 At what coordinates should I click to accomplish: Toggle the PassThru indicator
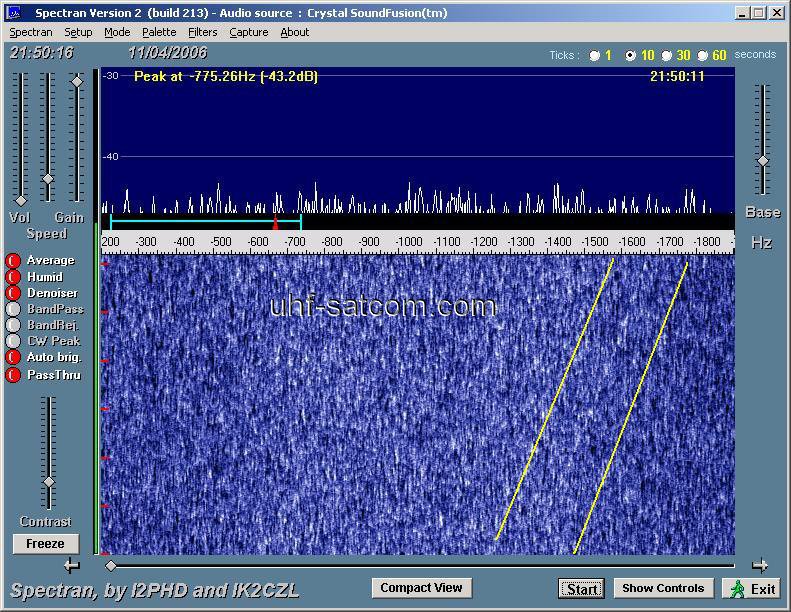pos(13,375)
